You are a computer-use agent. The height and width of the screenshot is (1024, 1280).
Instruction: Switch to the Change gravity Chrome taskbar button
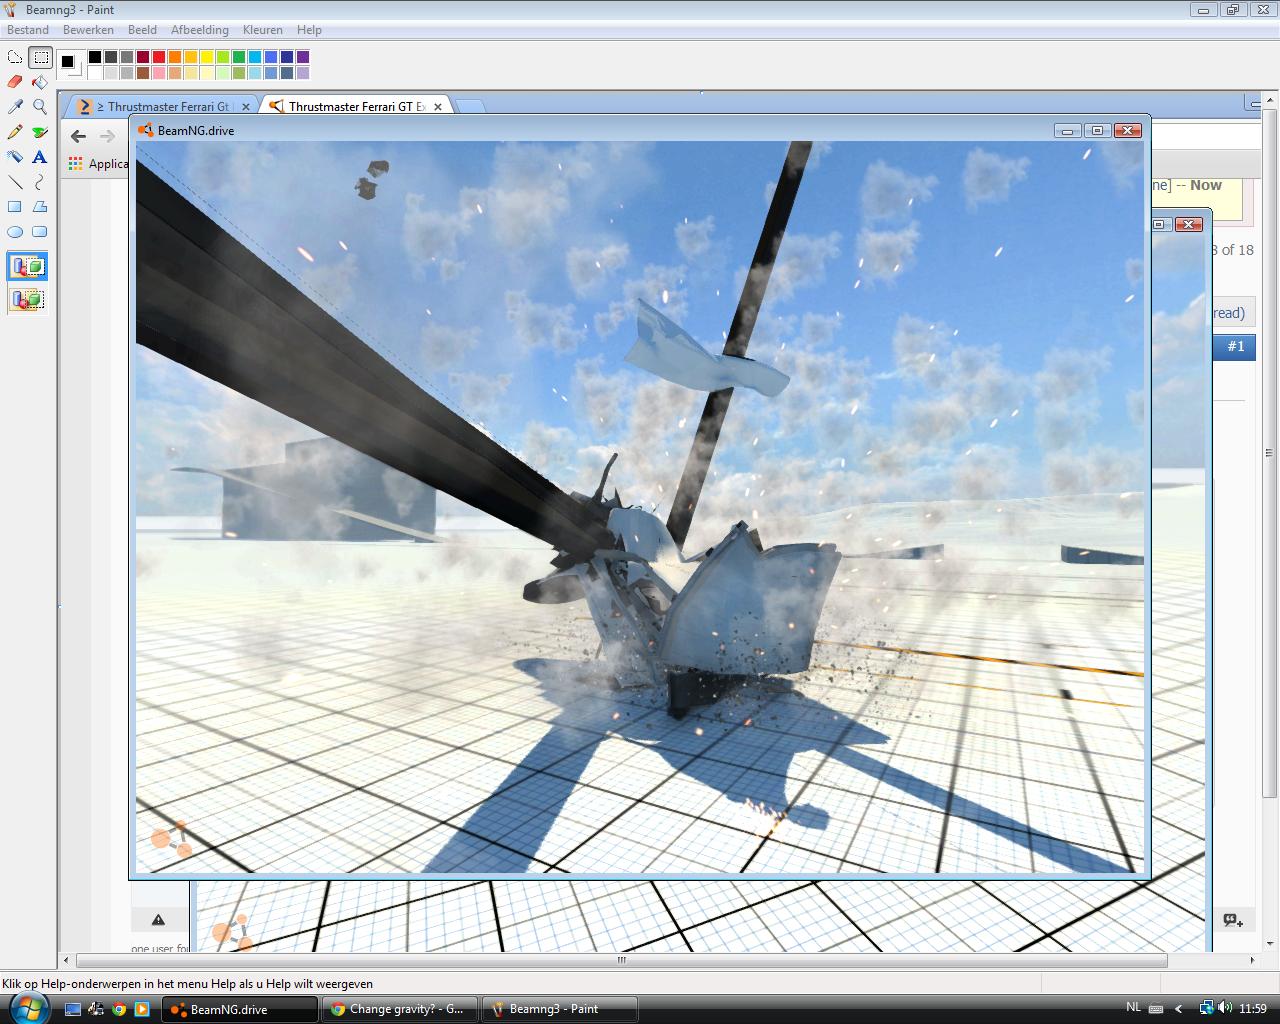point(400,1009)
